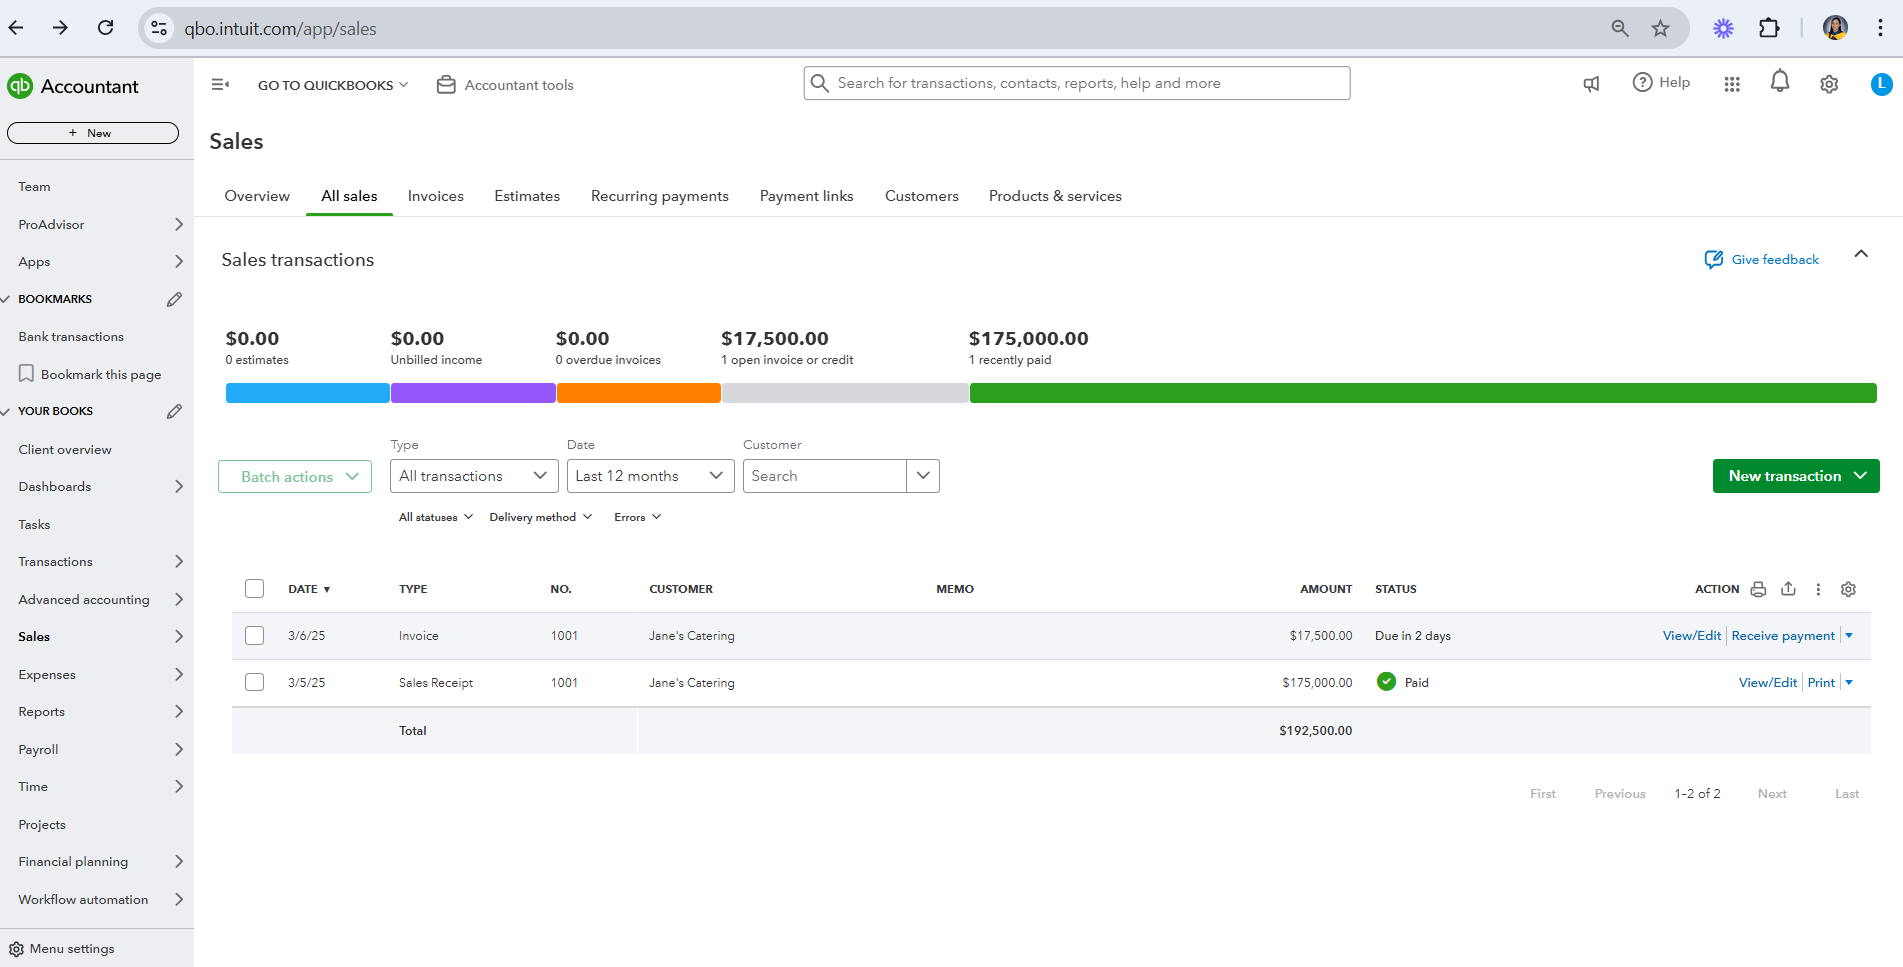Switch to the Overview tab

[x=257, y=196]
